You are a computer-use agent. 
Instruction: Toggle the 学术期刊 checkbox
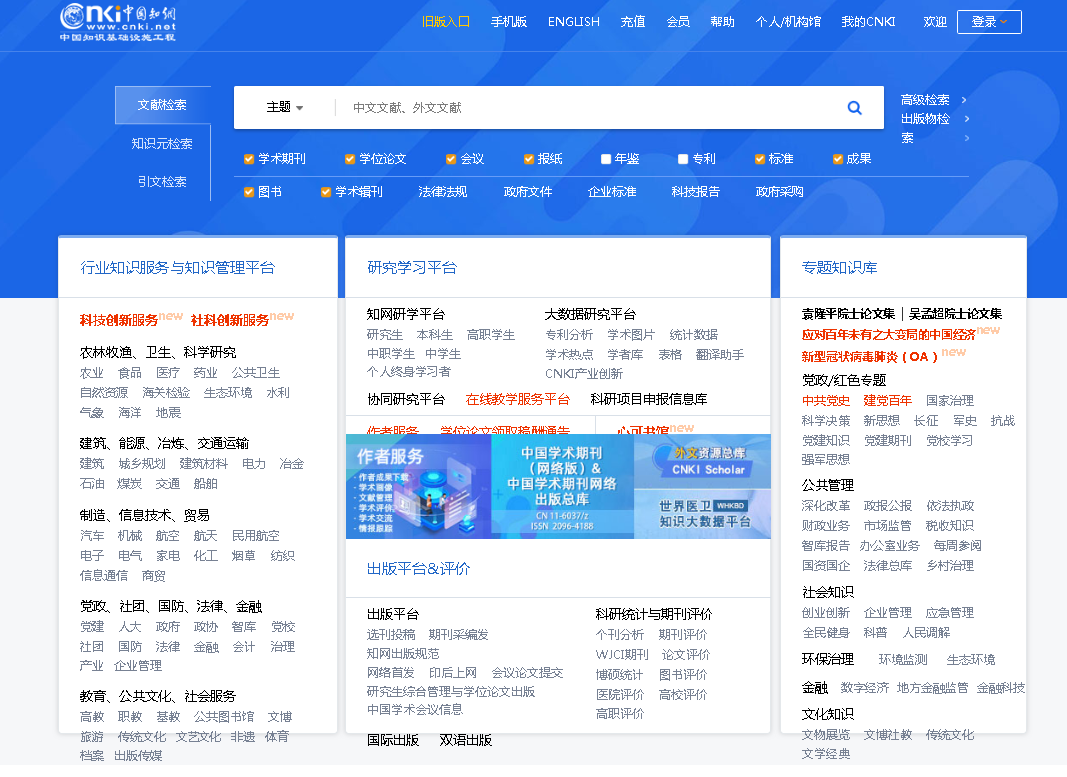point(249,159)
